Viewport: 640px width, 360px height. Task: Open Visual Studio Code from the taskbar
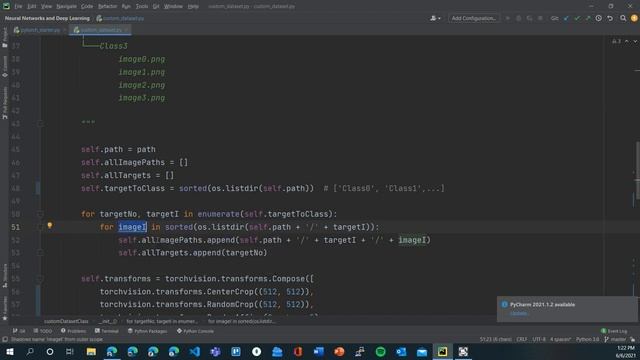point(194,351)
